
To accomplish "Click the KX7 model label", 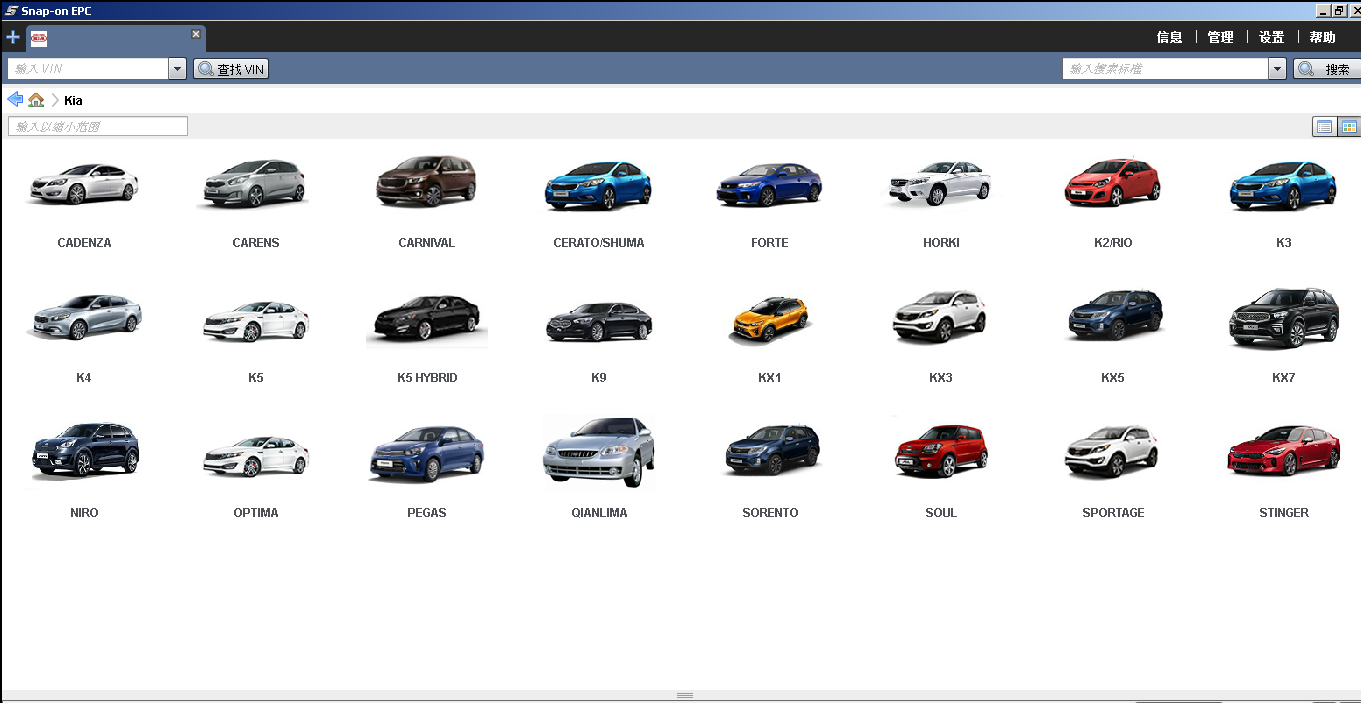I will tap(1283, 378).
